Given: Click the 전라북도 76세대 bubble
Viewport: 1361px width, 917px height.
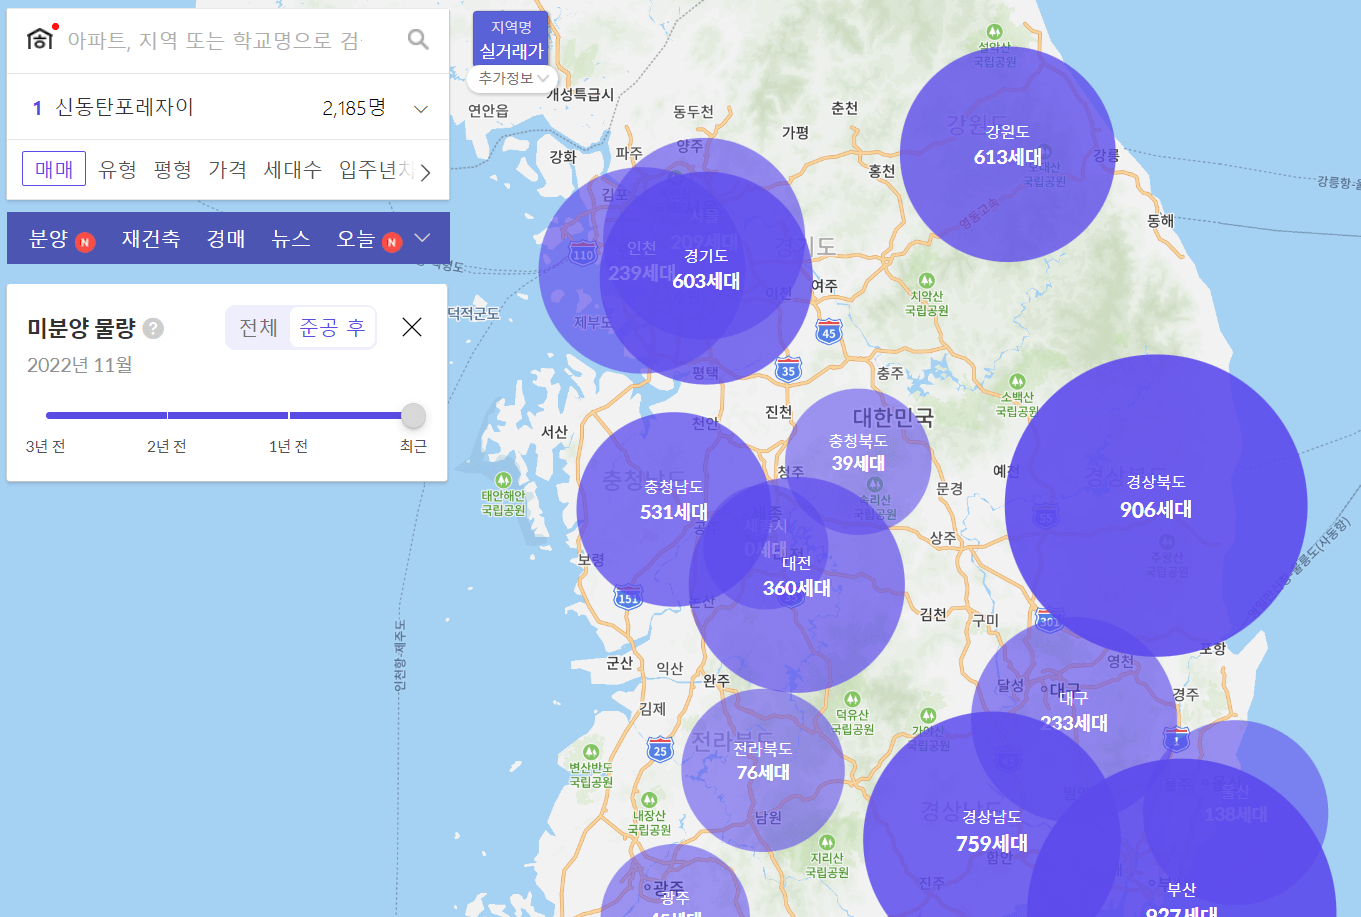Looking at the screenshot, I should pyautogui.click(x=763, y=770).
